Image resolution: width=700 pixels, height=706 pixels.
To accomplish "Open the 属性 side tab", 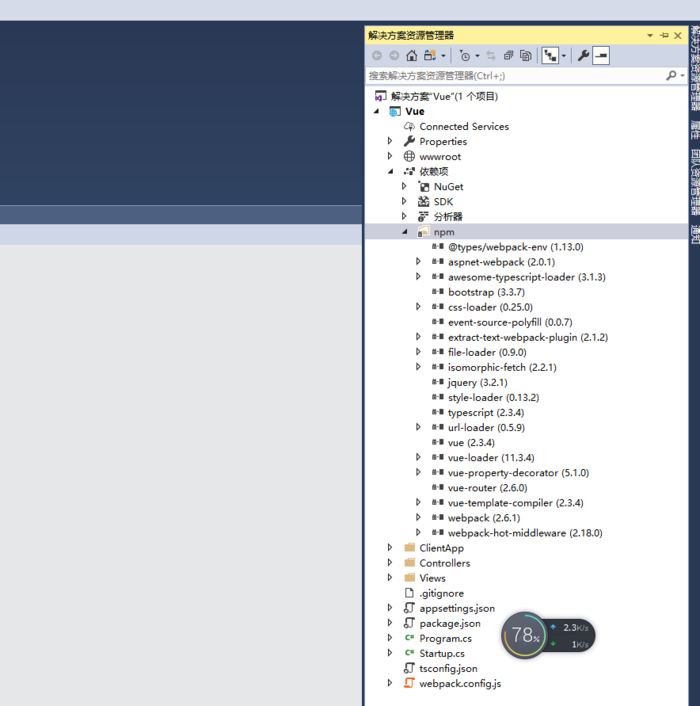I will coord(695,130).
